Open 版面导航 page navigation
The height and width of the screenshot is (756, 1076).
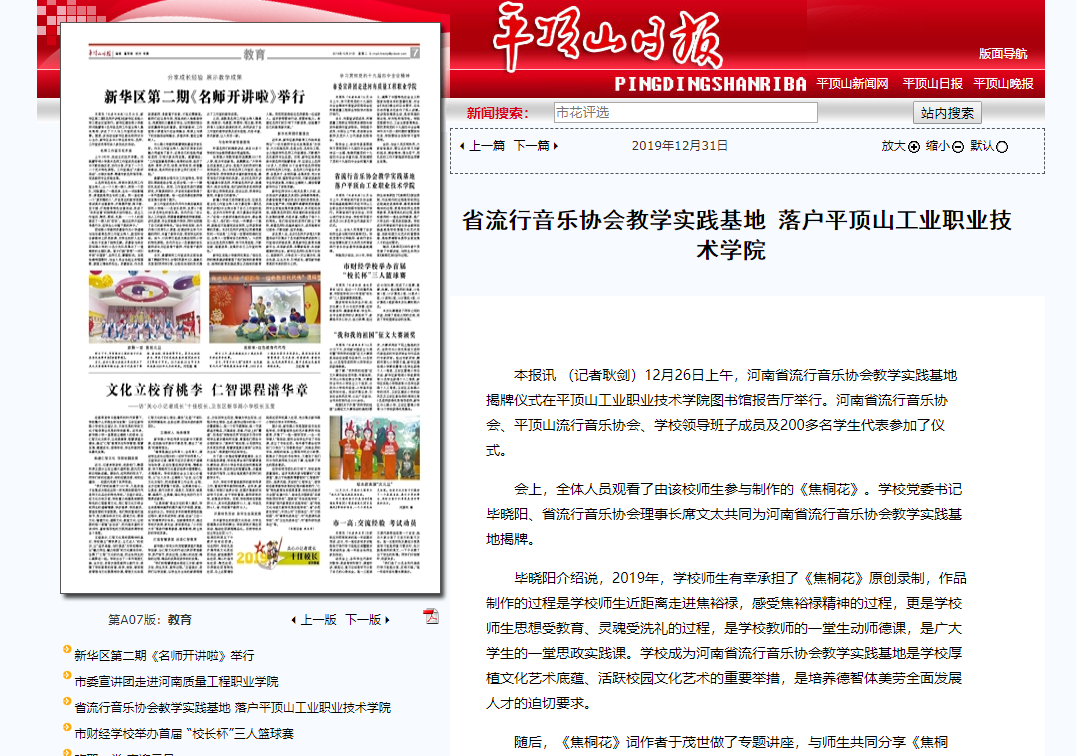[1003, 54]
